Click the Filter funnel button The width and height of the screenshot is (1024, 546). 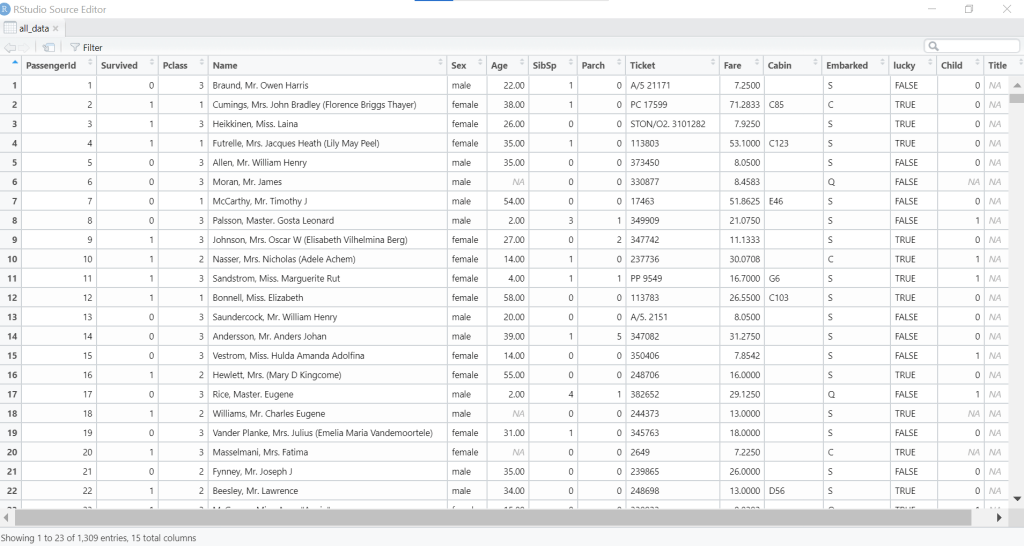[86, 47]
